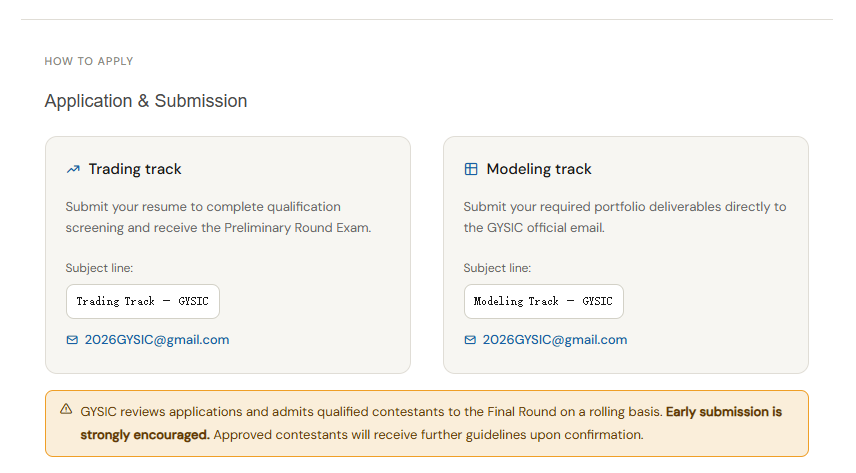
Task: Click the envelope icon in Trading track card
Action: [72, 340]
